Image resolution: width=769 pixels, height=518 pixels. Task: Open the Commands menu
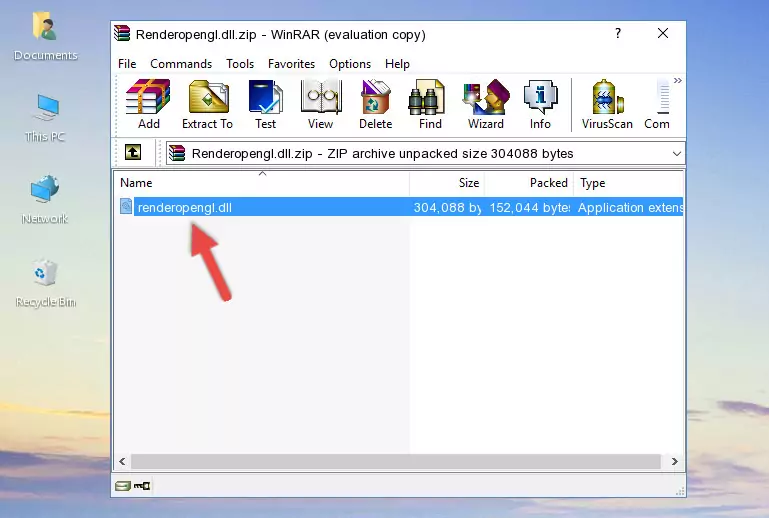pos(181,64)
